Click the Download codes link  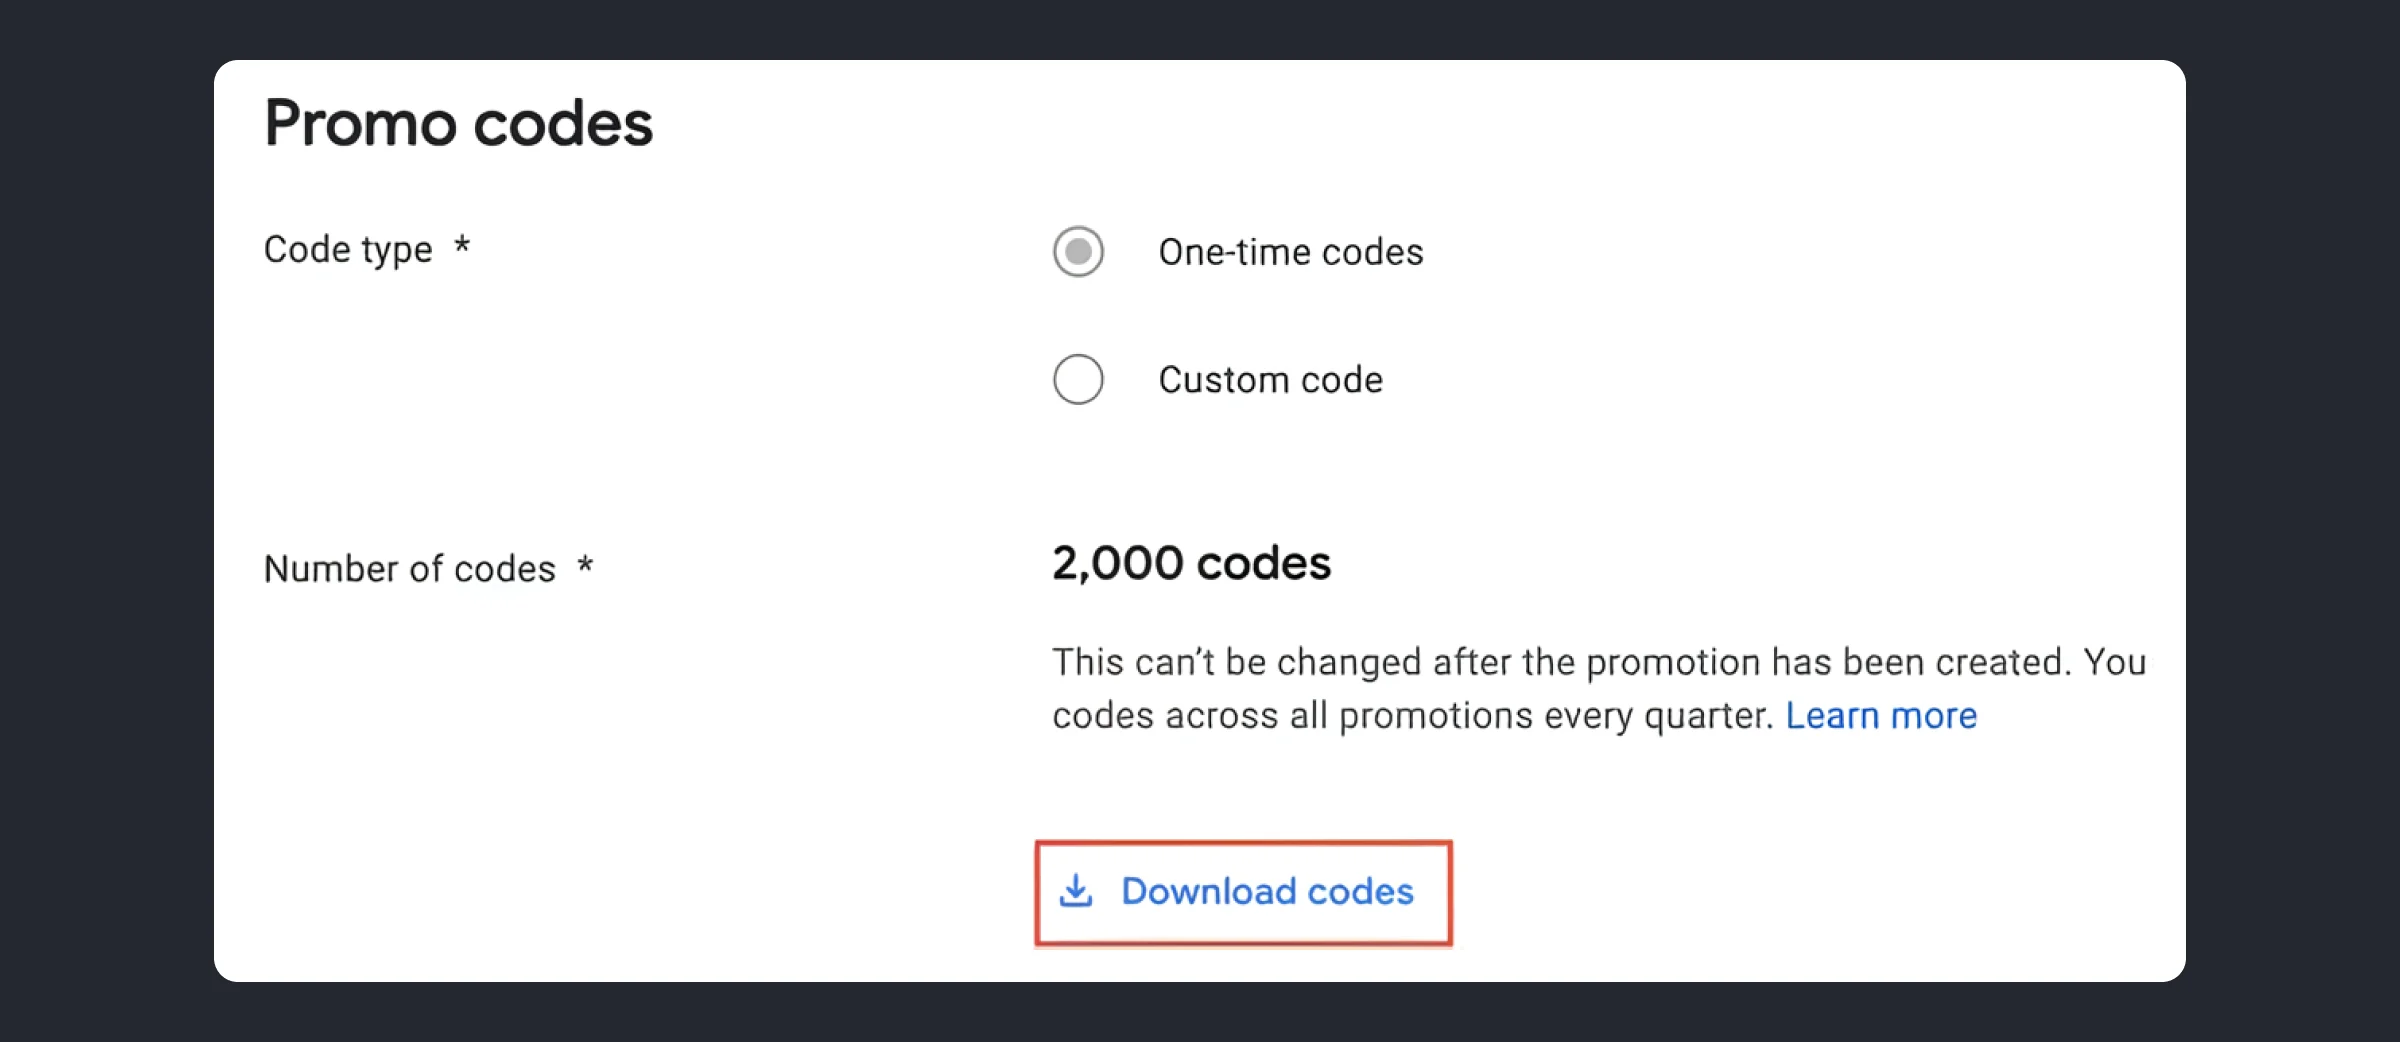pyautogui.click(x=1266, y=891)
